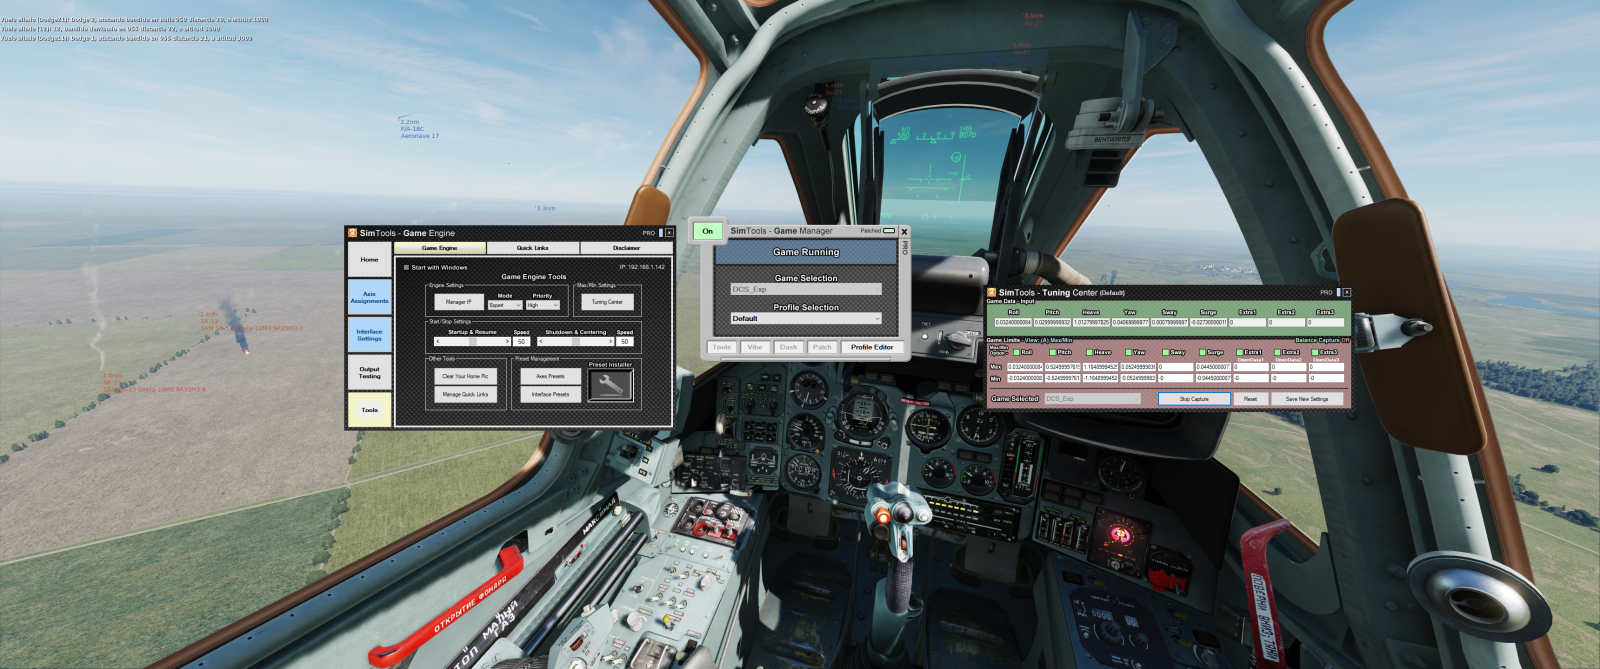Click the Balance Capture Off label
Screen dimensions: 1600x669
(x=1322, y=340)
